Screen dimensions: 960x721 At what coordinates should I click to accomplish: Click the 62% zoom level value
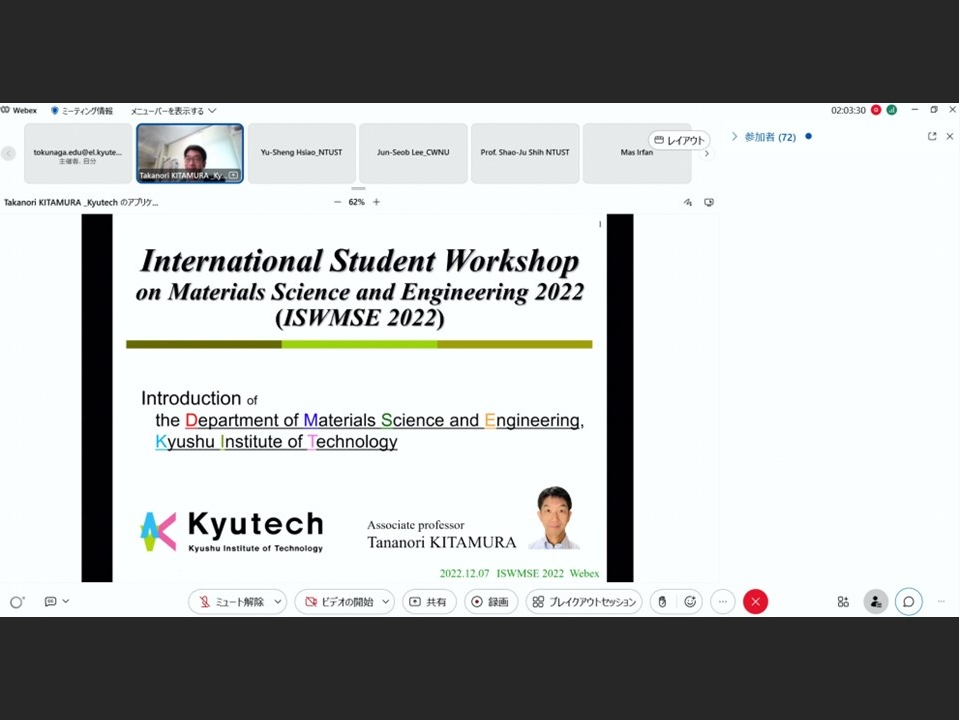coord(356,202)
